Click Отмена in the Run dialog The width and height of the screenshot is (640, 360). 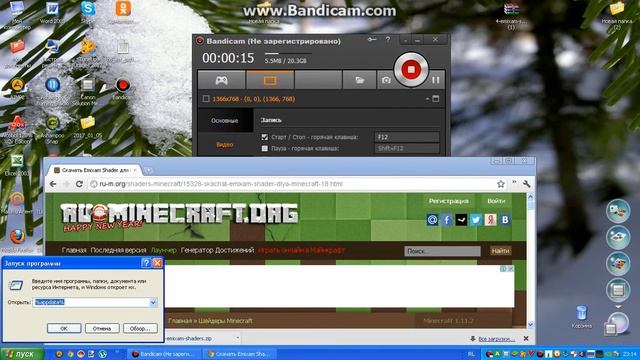tap(102, 328)
